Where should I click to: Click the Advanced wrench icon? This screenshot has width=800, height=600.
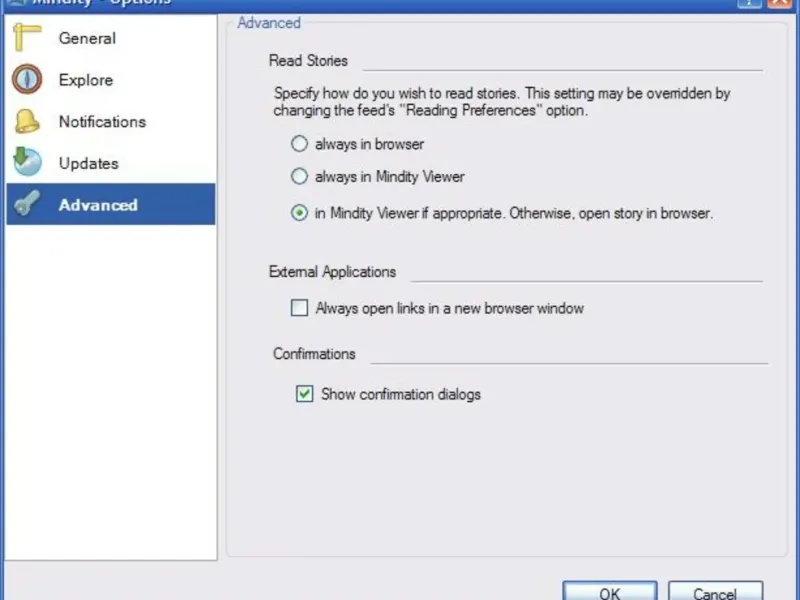[27, 204]
